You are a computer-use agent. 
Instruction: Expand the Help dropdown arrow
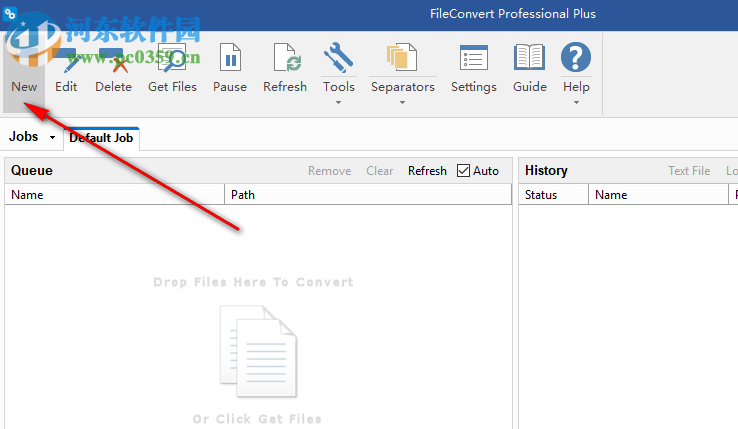(x=576, y=102)
